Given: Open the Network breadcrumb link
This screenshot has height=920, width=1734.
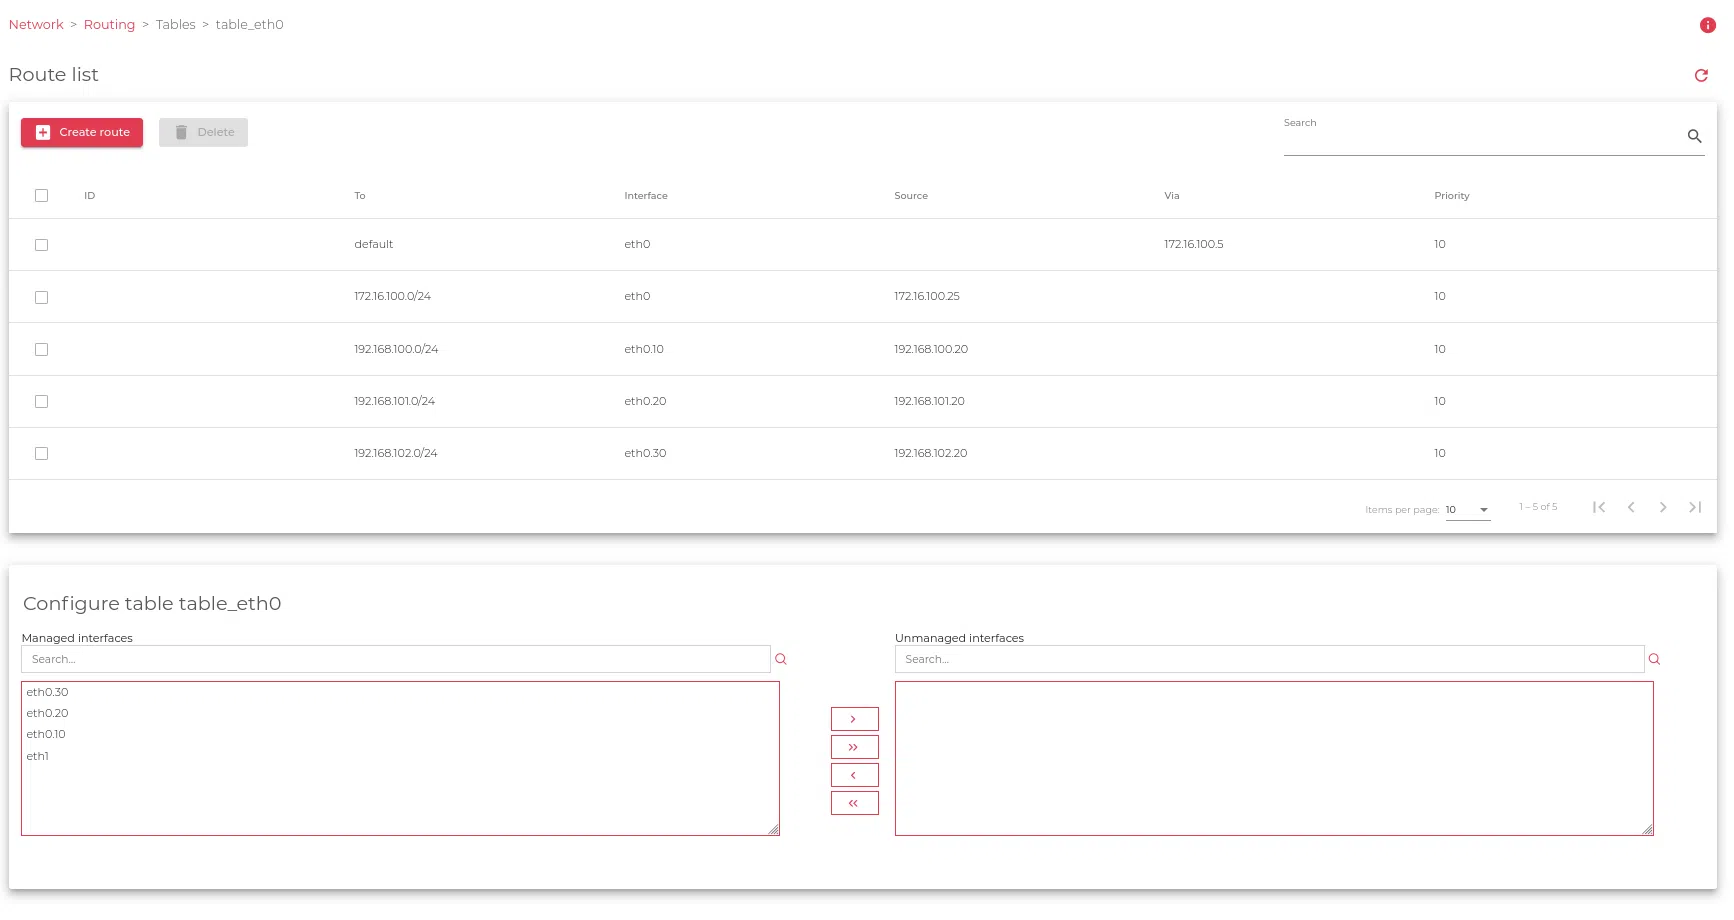Looking at the screenshot, I should point(36,25).
